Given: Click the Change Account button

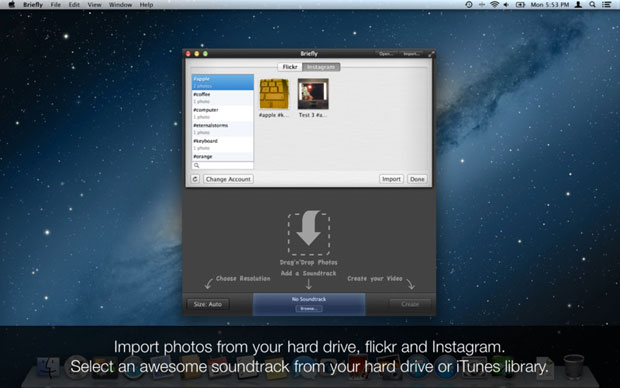Looking at the screenshot, I should [x=228, y=179].
